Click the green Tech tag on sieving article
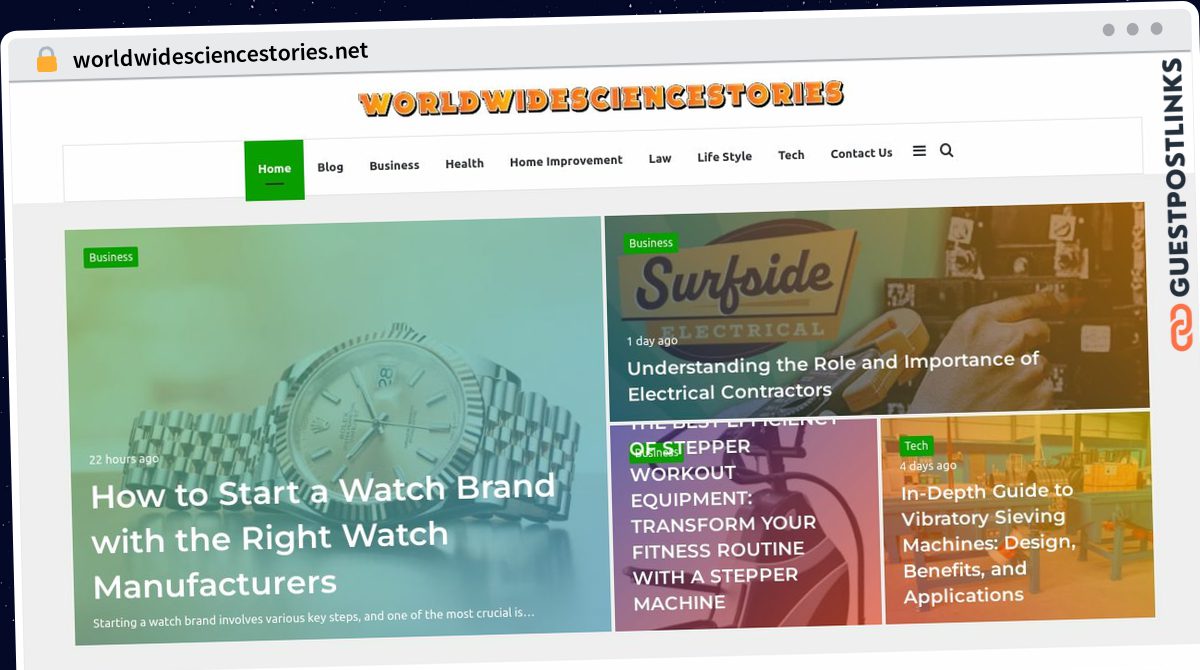The height and width of the screenshot is (670, 1200). tap(916, 446)
